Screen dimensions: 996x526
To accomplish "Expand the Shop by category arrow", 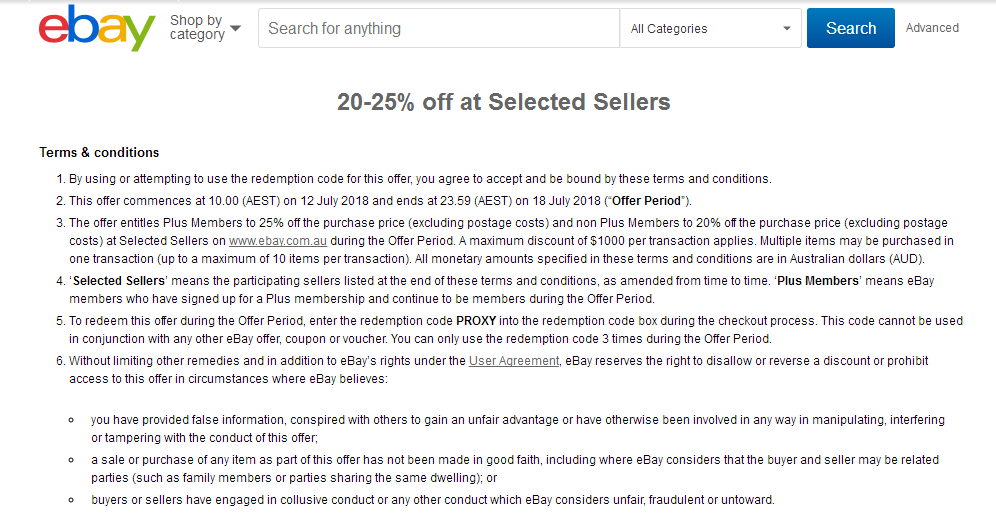I will [x=236, y=29].
